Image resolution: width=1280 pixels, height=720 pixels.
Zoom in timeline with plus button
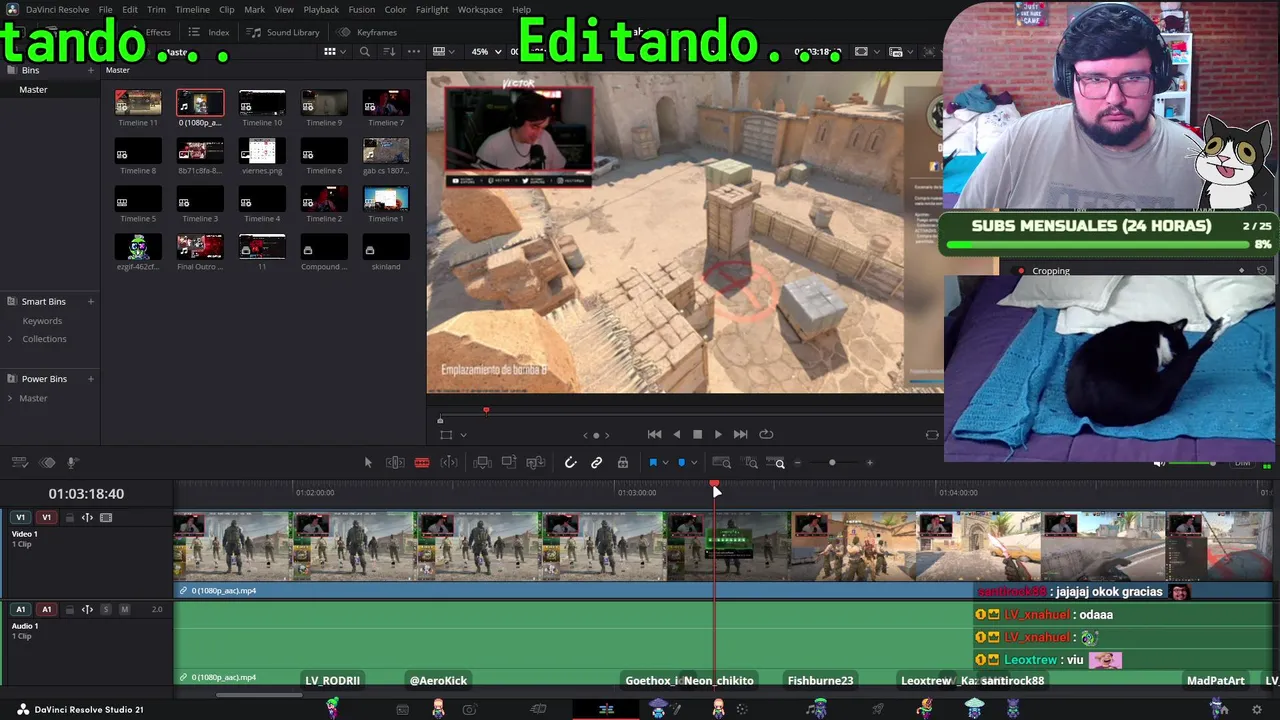869,463
